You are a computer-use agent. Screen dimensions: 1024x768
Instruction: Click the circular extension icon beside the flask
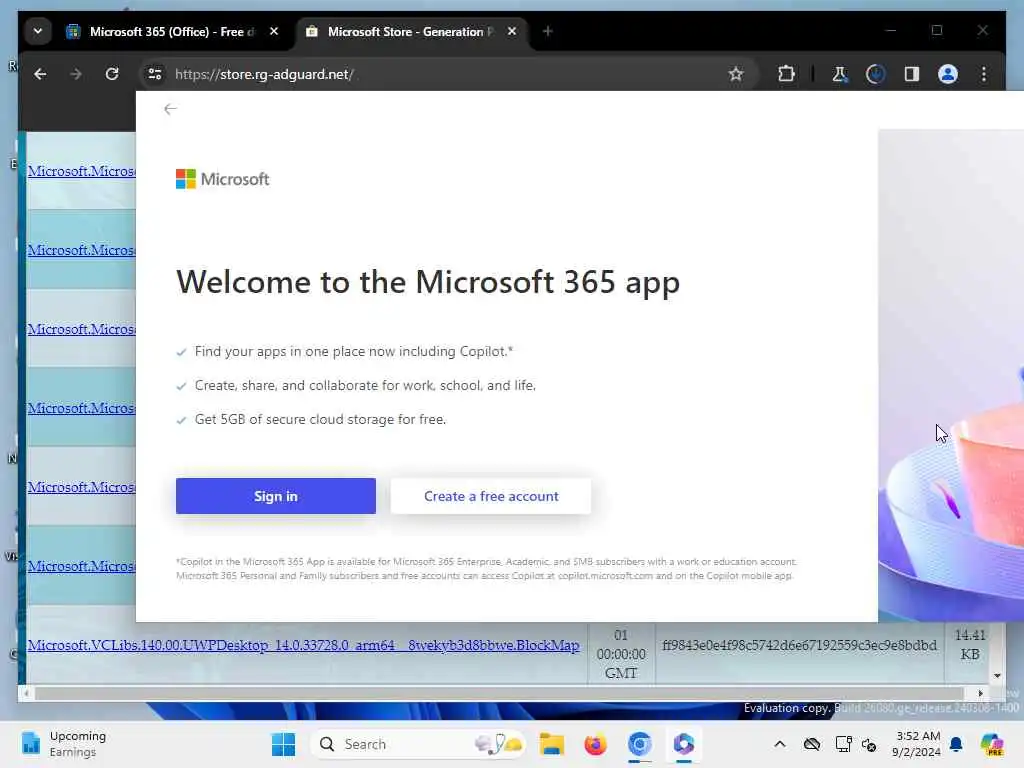[875, 74]
